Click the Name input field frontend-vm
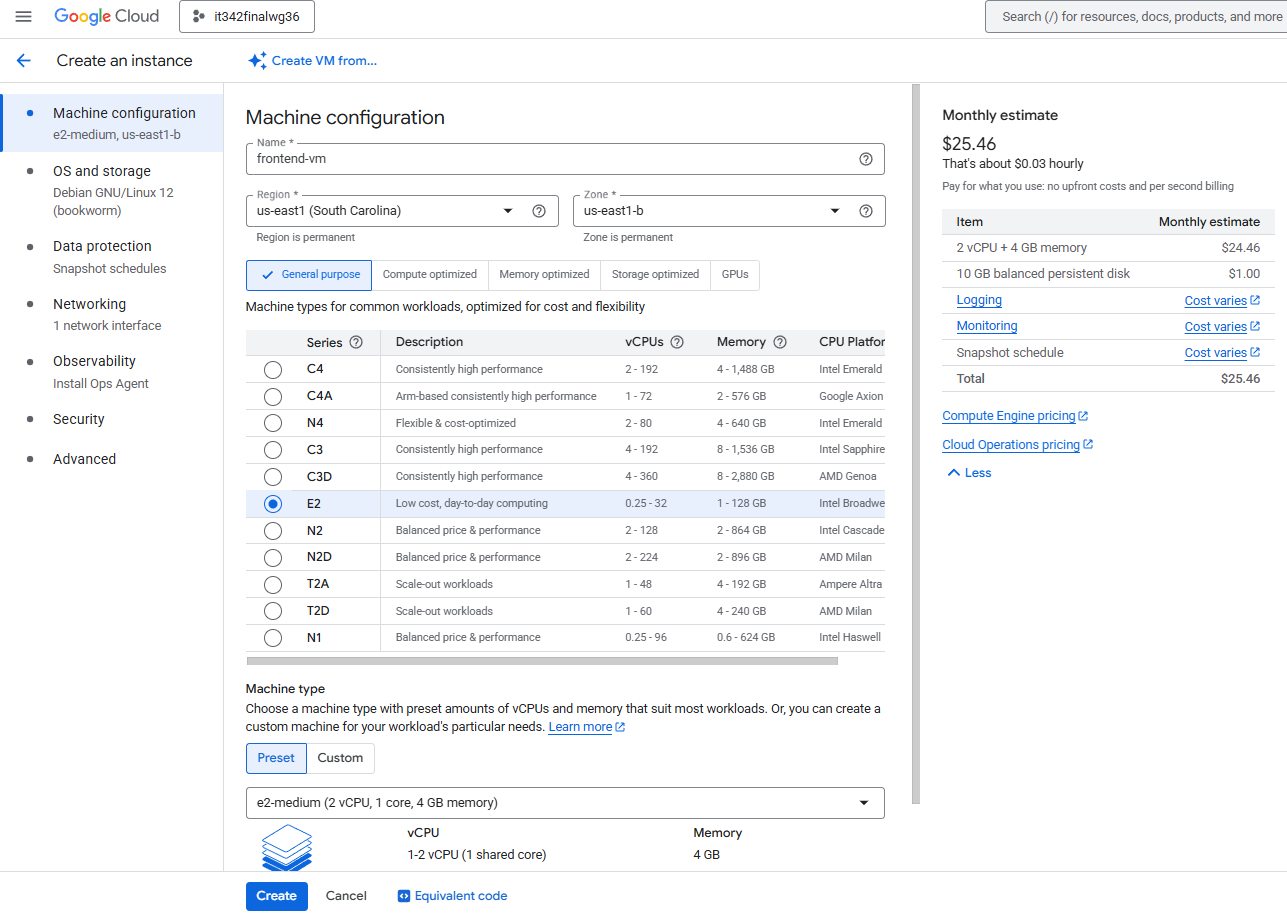1287x914 pixels. coord(550,159)
